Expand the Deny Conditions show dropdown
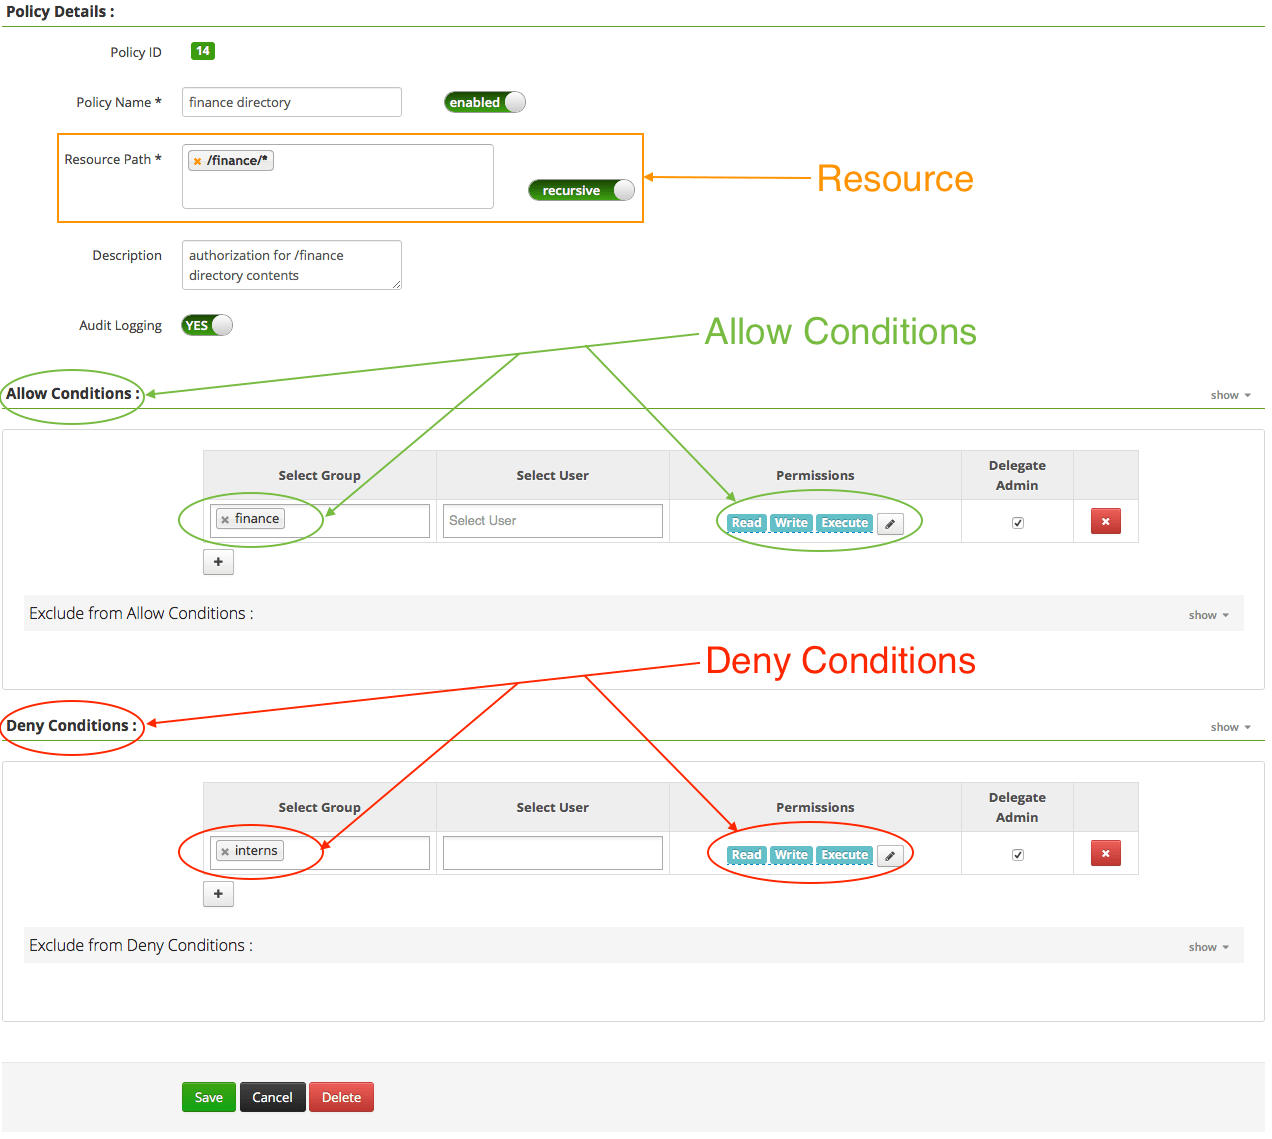The height and width of the screenshot is (1139, 1272). 1230,727
